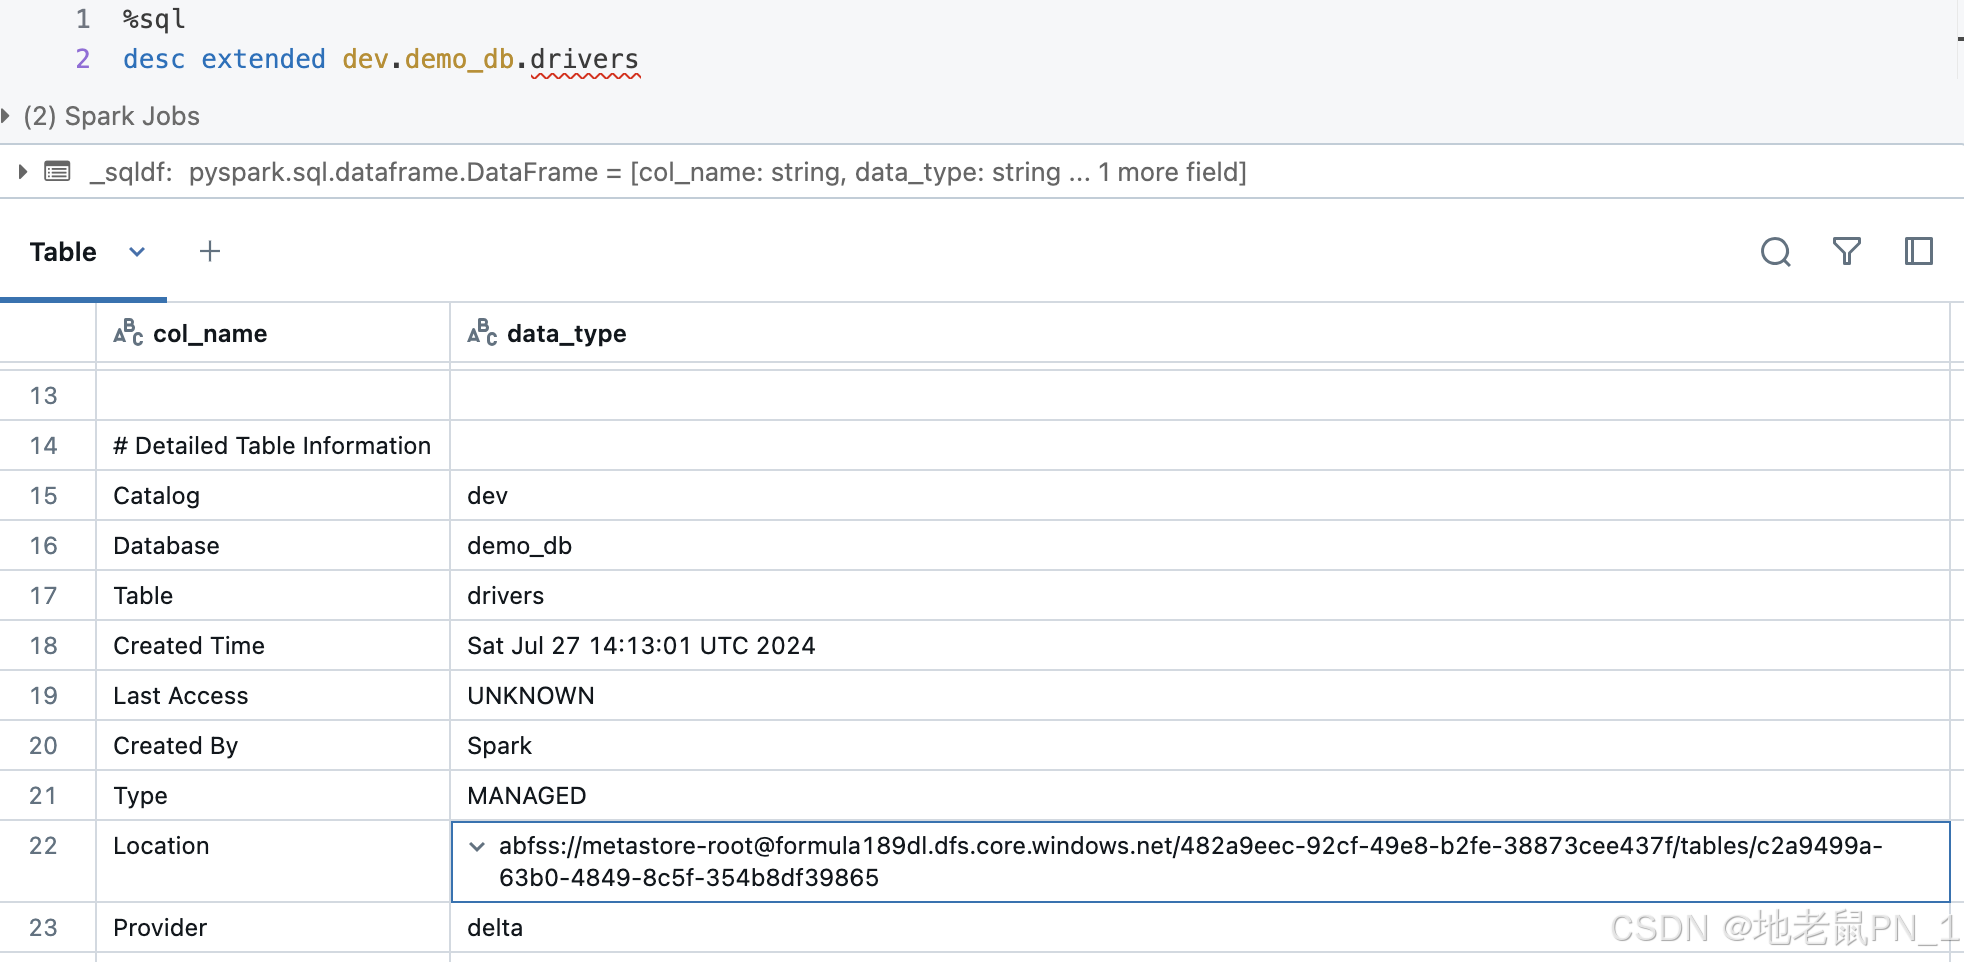The image size is (1964, 962).
Task: Expand the (2) Spark Jobs section
Action: click(x=8, y=114)
